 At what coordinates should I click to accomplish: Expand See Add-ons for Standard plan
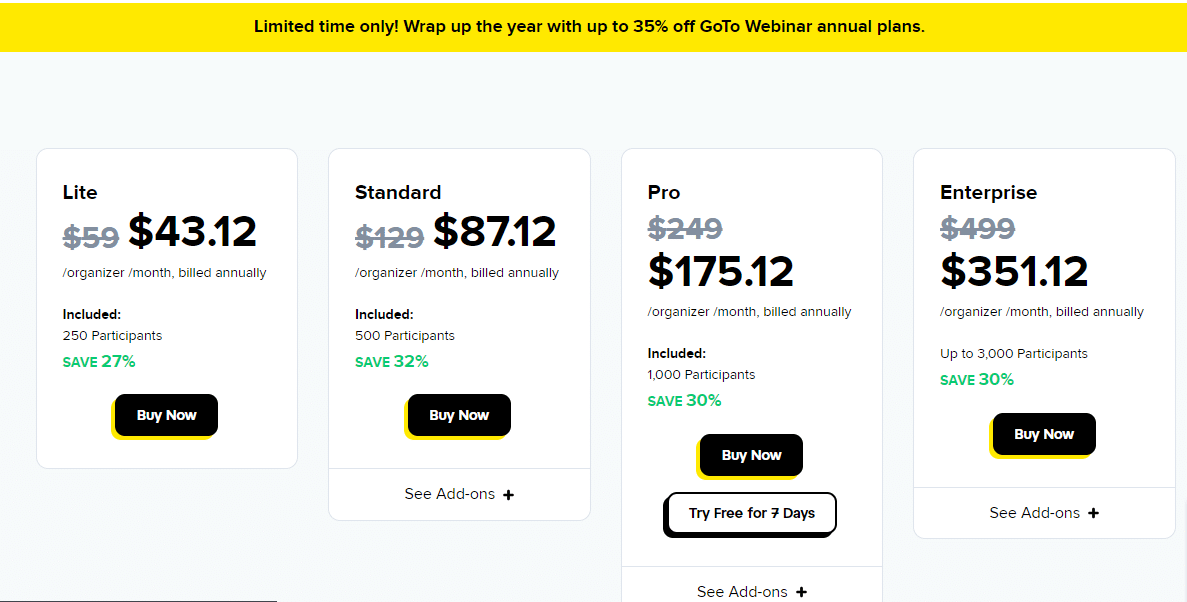pyautogui.click(x=459, y=494)
